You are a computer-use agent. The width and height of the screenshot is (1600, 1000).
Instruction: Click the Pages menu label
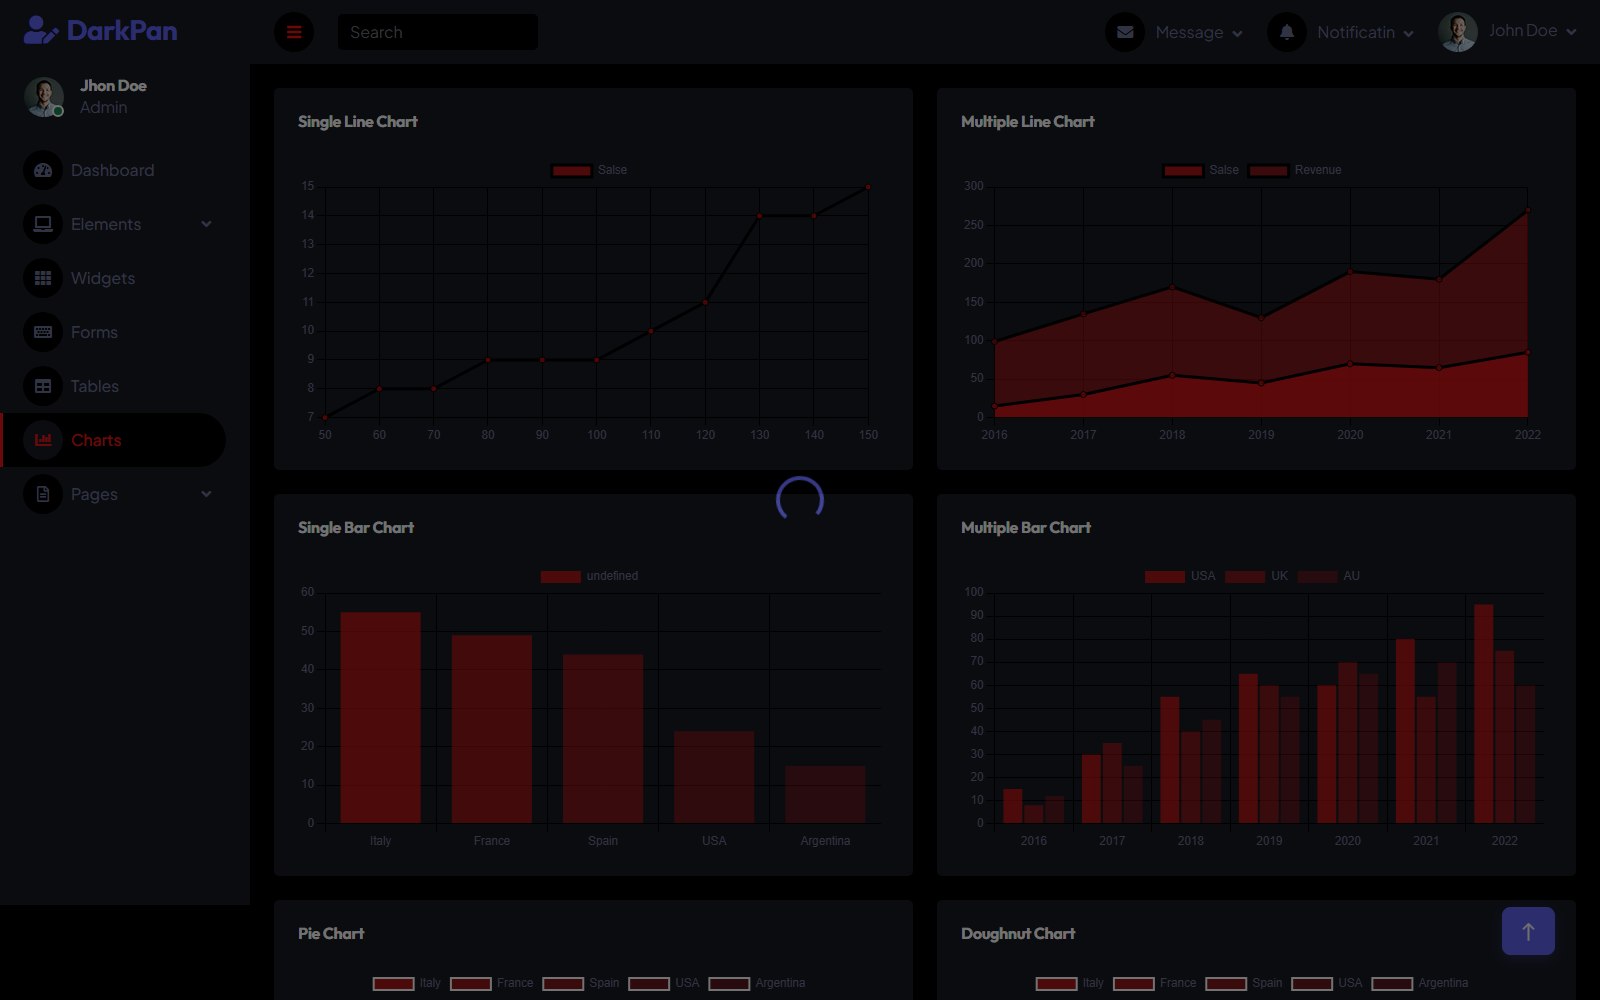coord(94,494)
